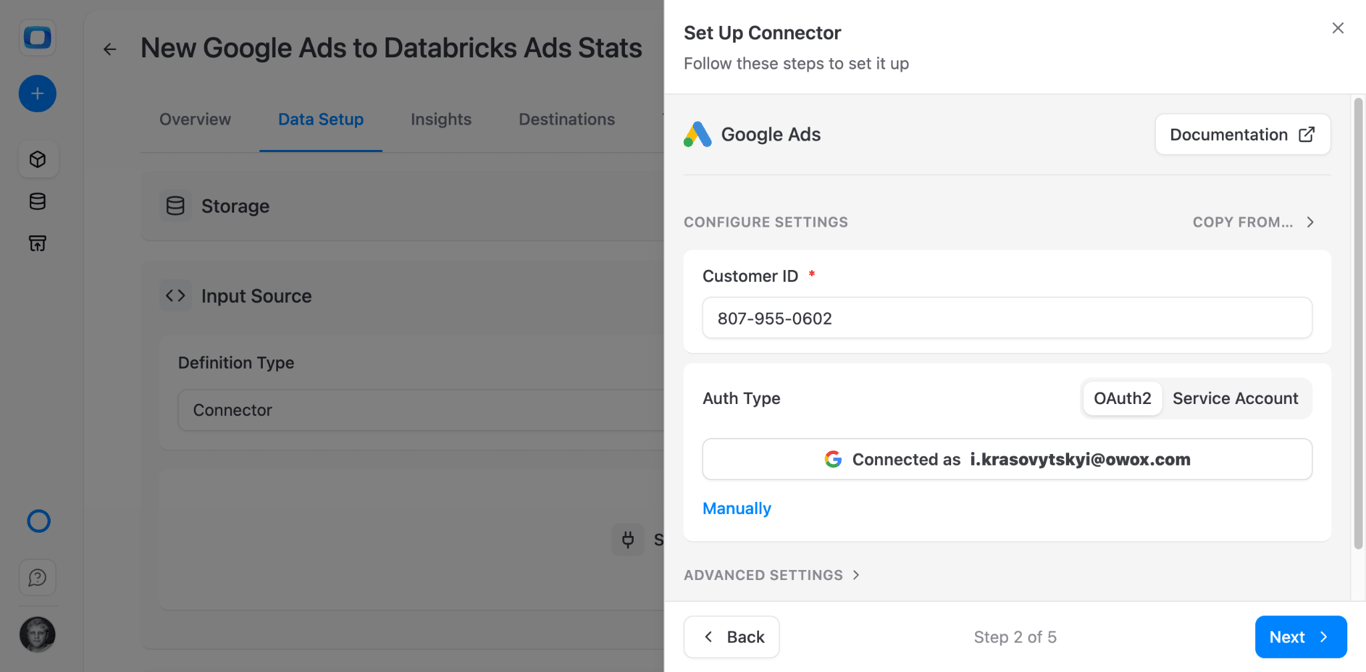Select the Data Setup tab
The height and width of the screenshot is (672, 1366).
point(321,119)
